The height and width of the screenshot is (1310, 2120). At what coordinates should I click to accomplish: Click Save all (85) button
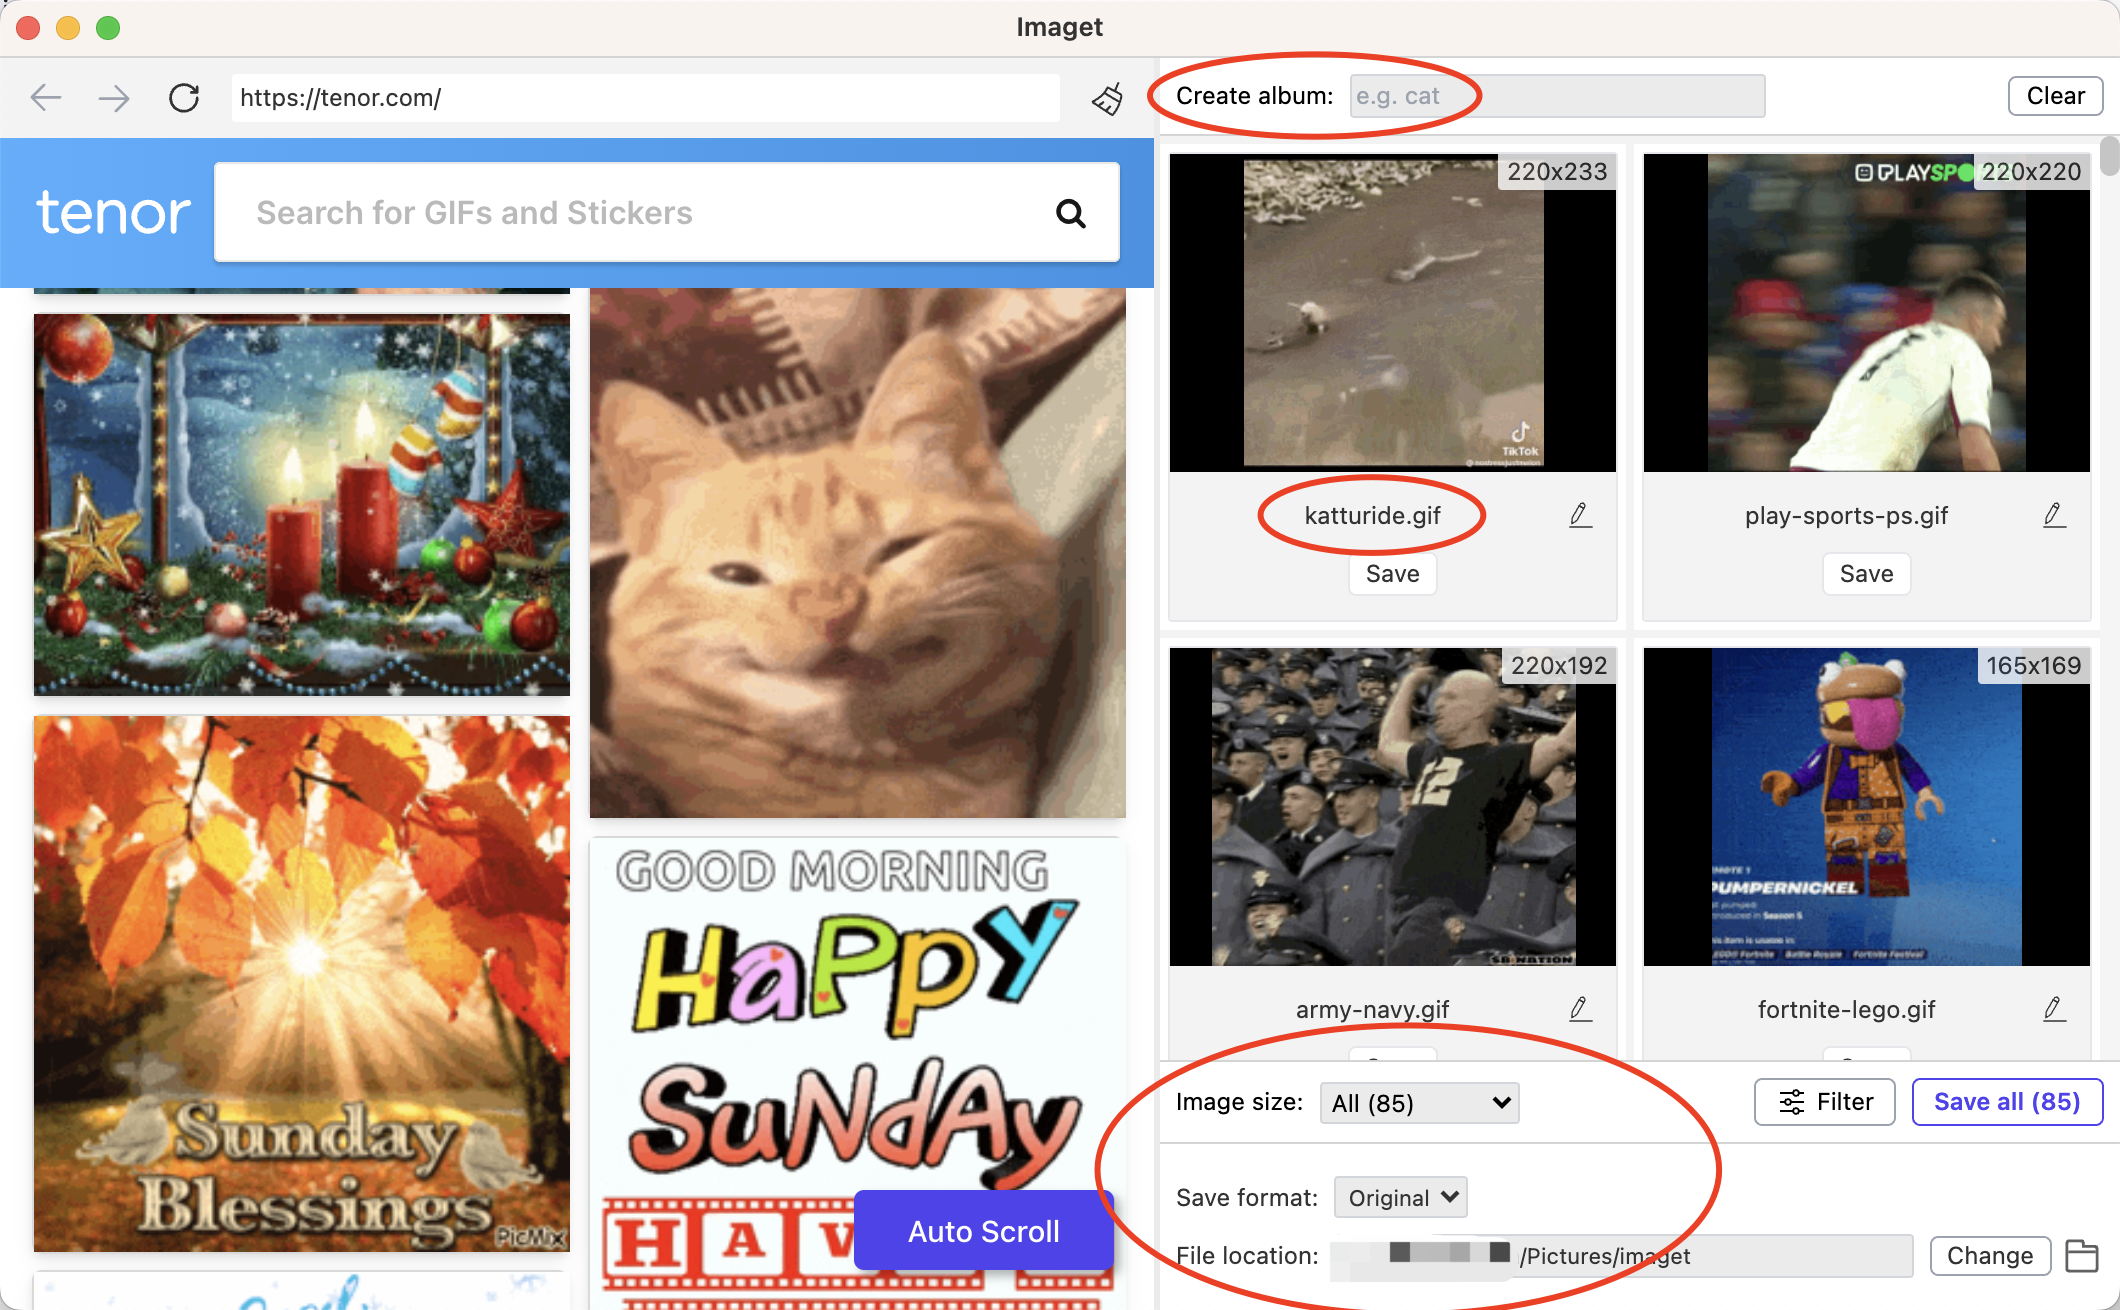(x=2006, y=1101)
